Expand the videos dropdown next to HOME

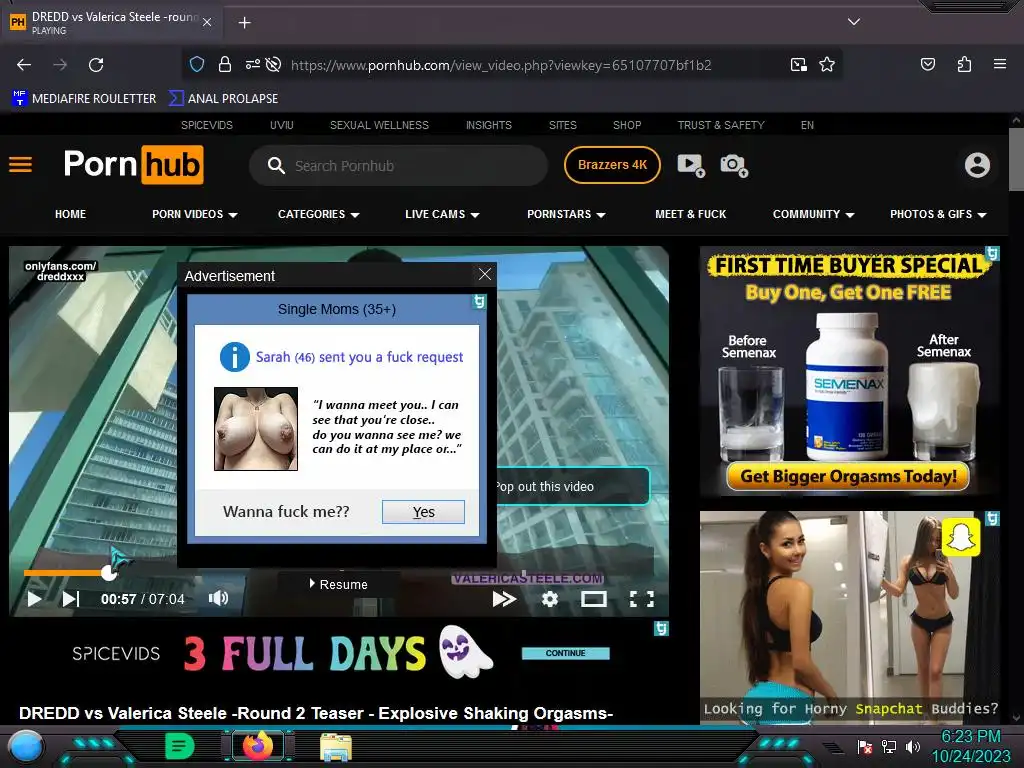click(195, 214)
